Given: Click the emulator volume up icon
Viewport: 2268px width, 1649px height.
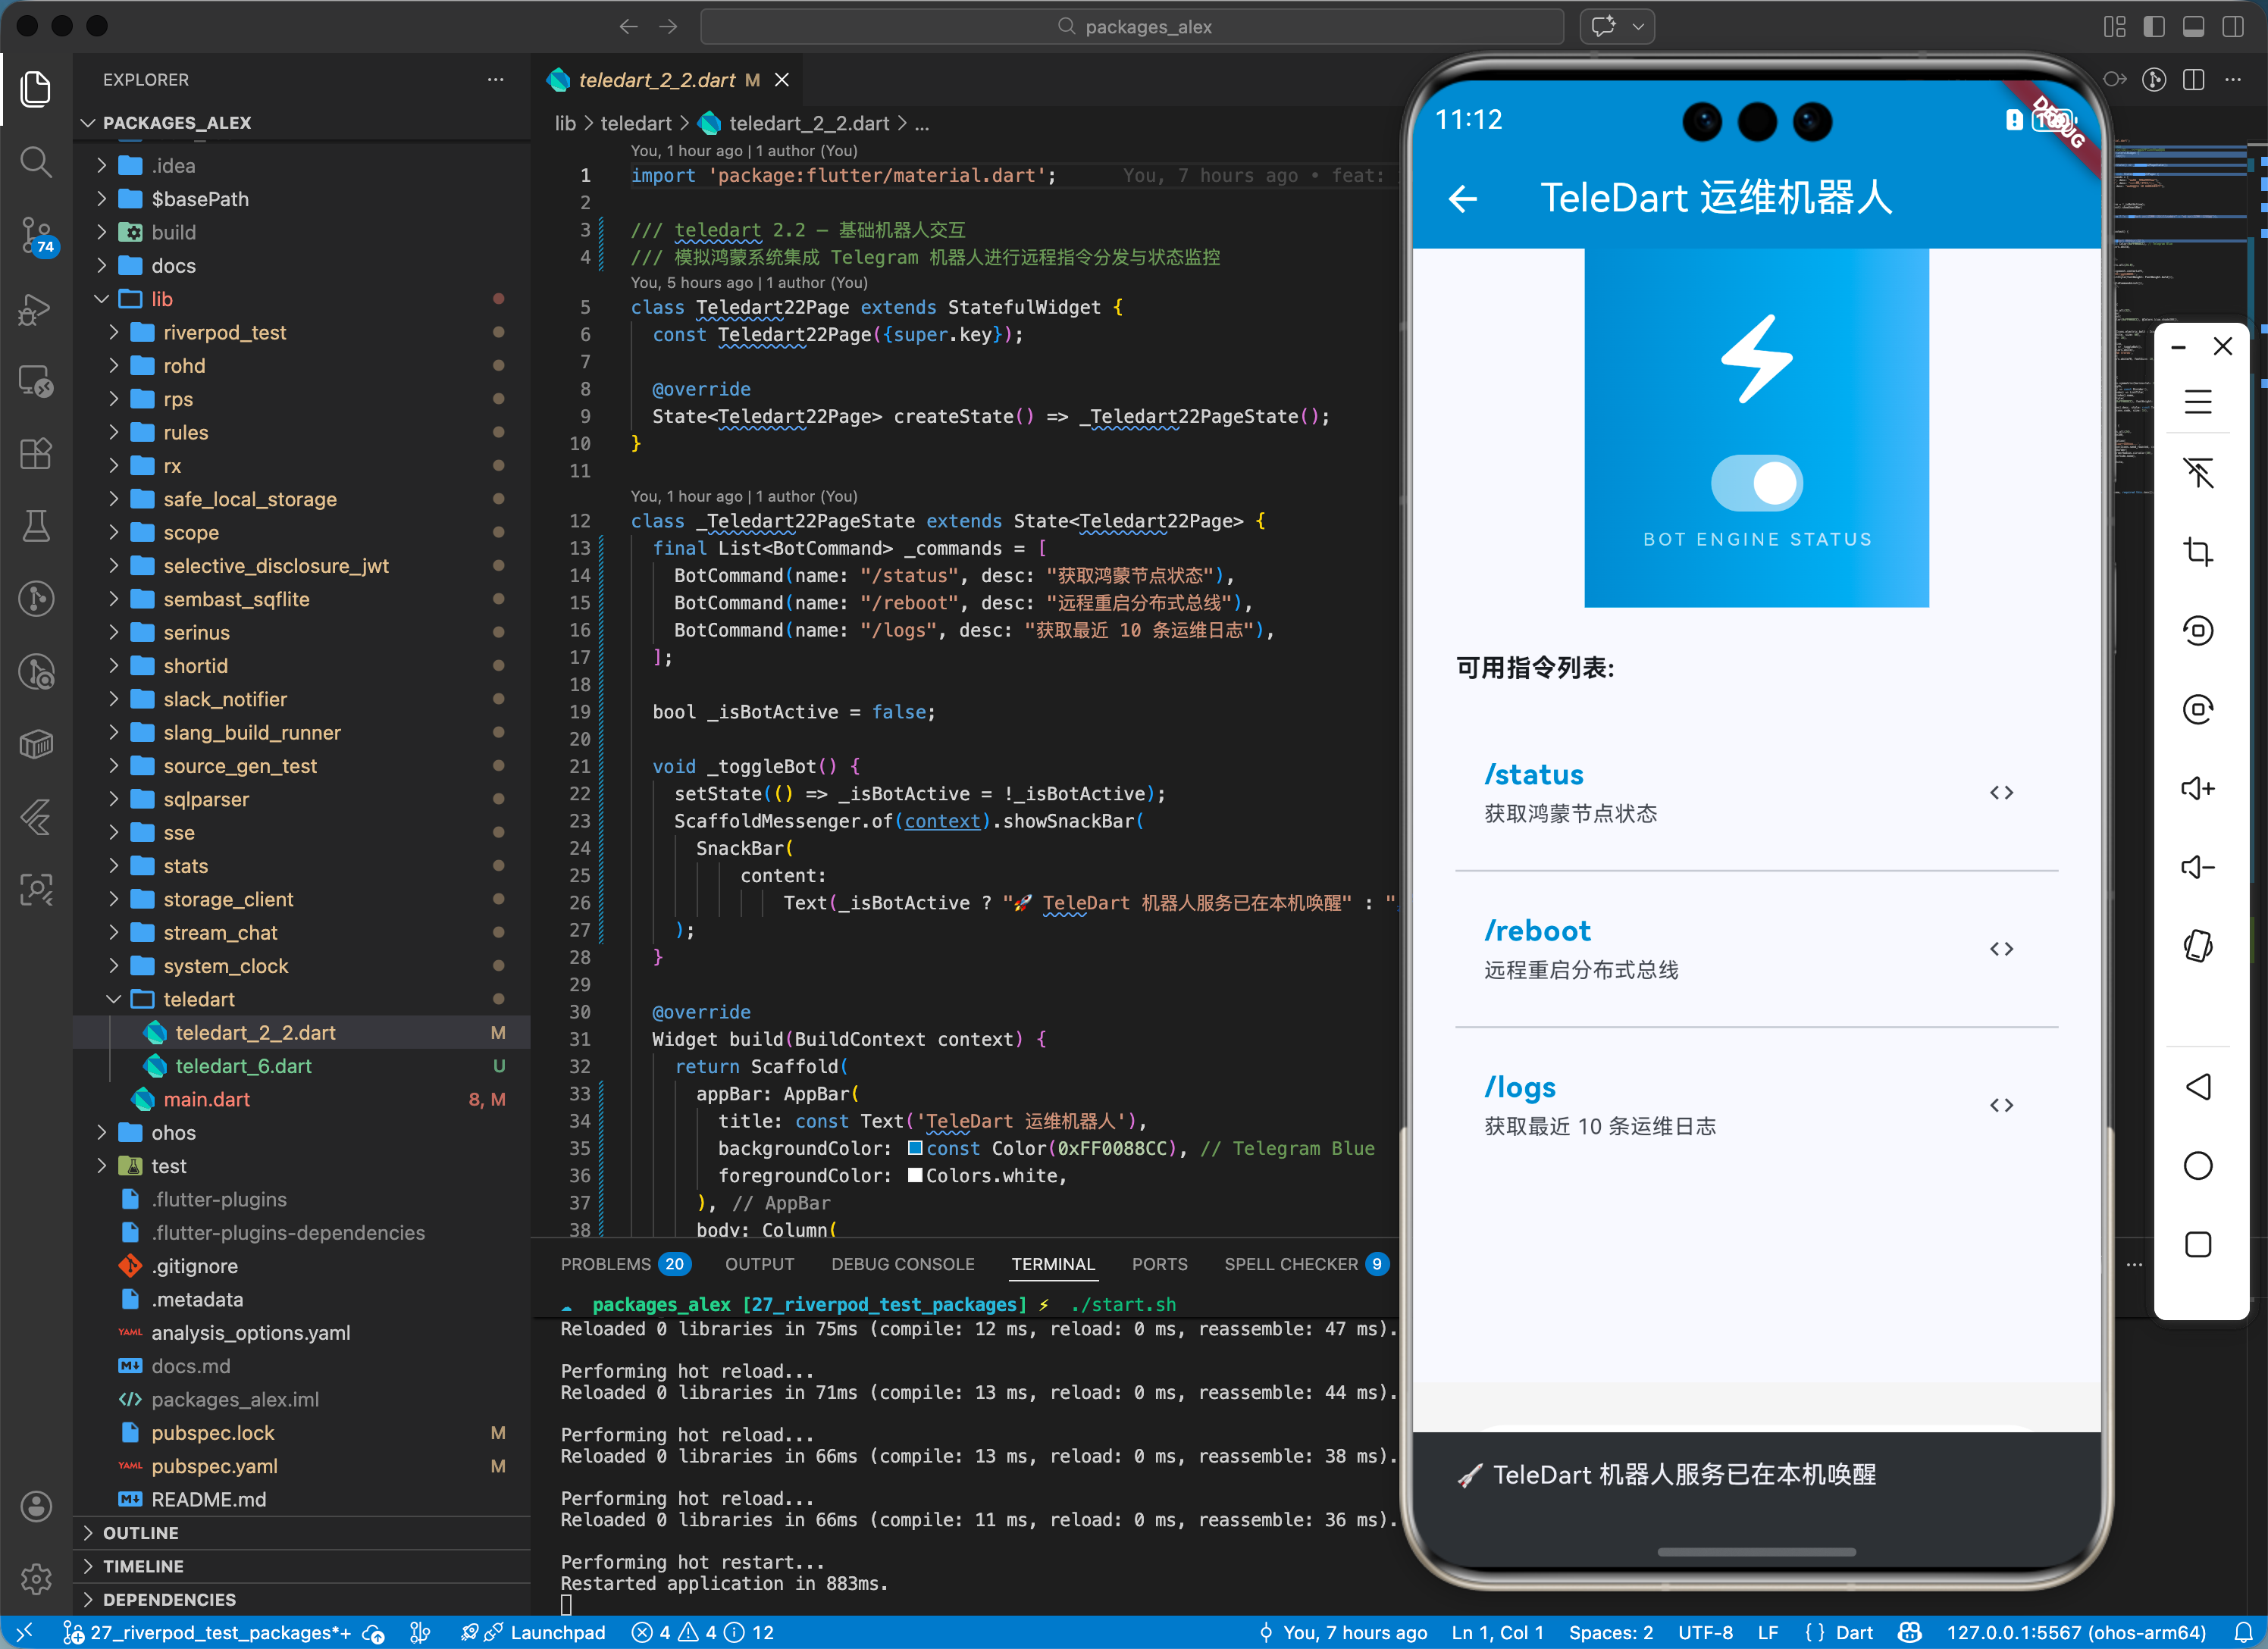Looking at the screenshot, I should point(2197,788).
